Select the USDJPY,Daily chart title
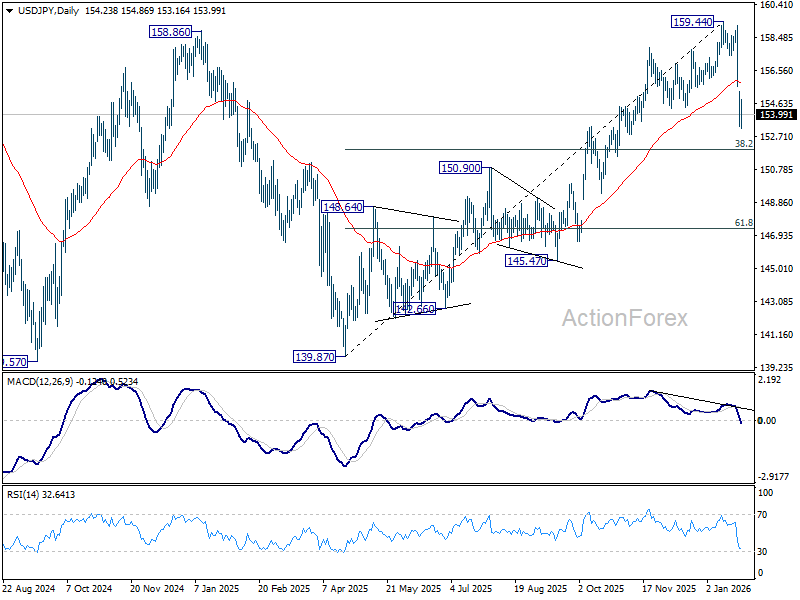This screenshot has width=800, height=600. click(x=48, y=11)
